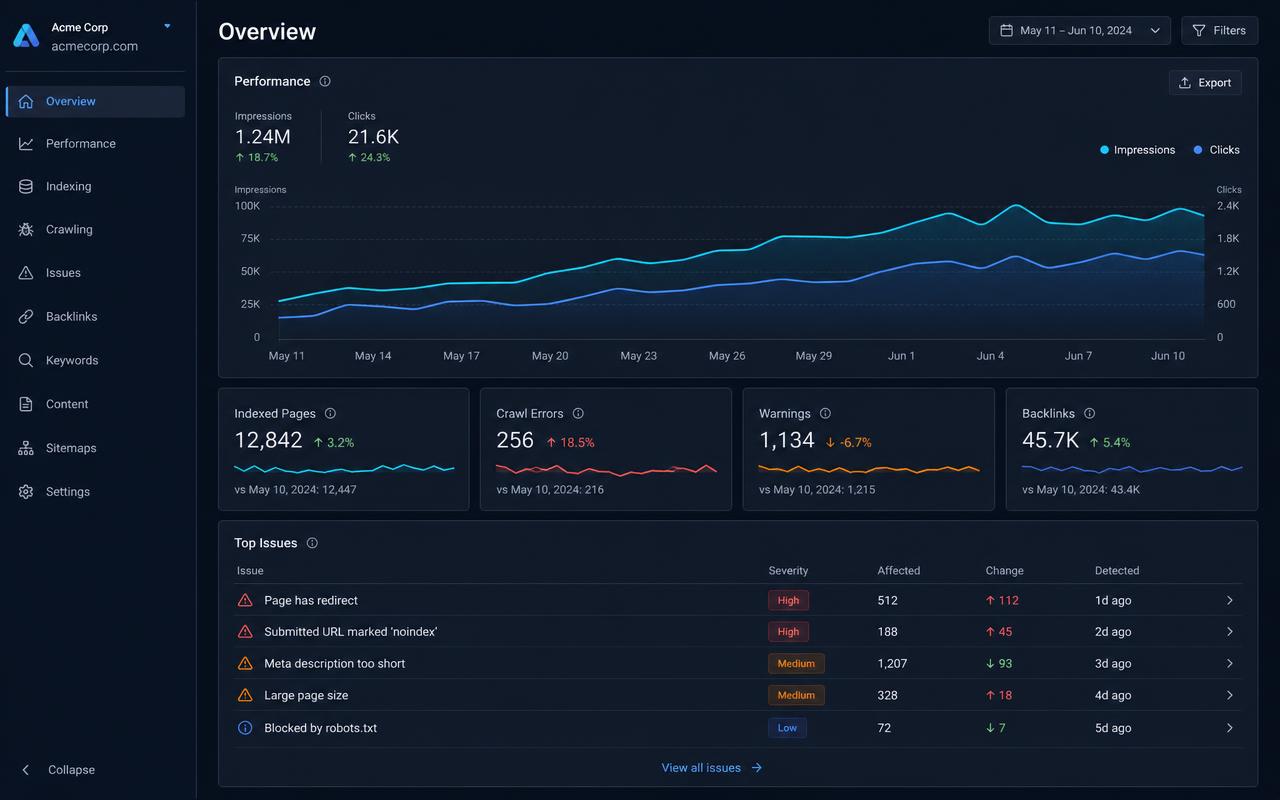The image size is (1280, 800).
Task: Click the Jun 4 label on chart axis
Action: pos(990,356)
